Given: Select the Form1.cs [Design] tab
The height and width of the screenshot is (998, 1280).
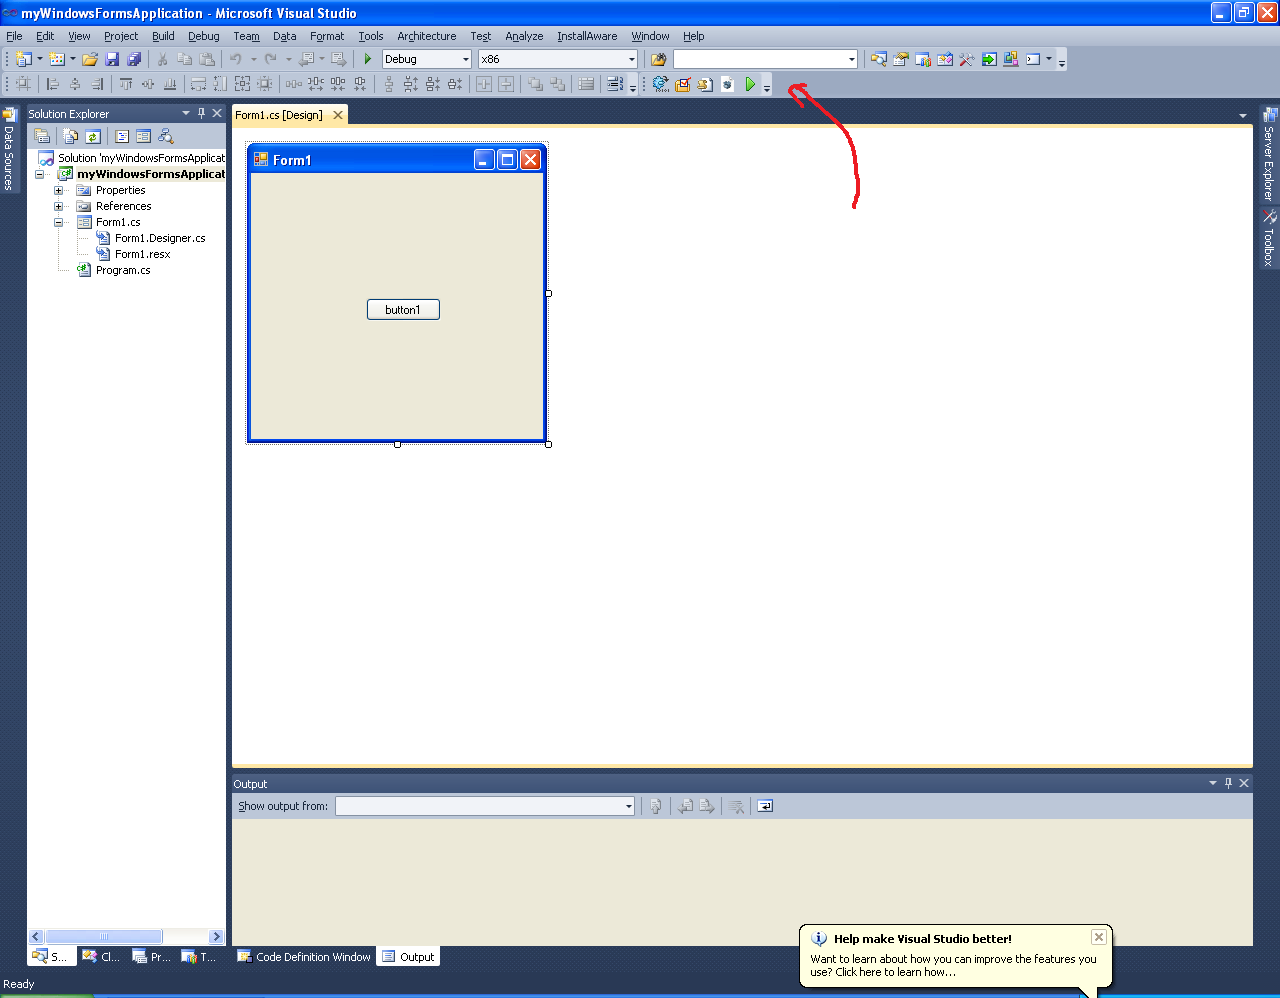Looking at the screenshot, I should 279,115.
